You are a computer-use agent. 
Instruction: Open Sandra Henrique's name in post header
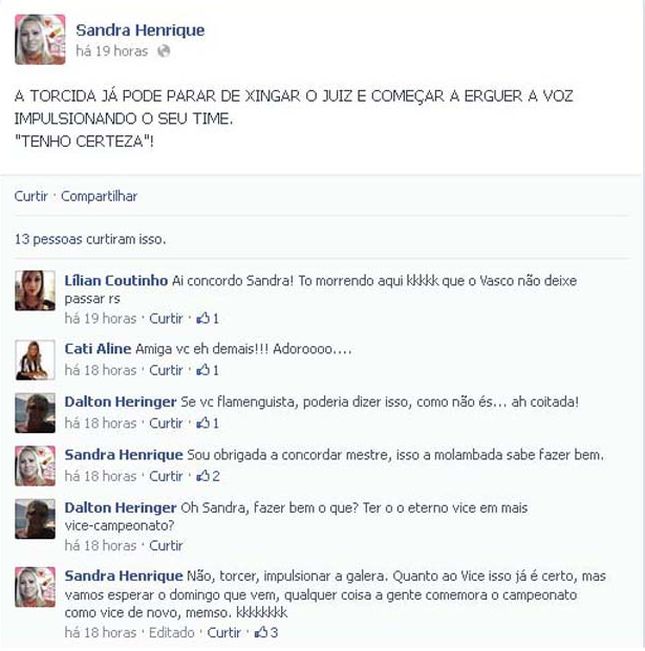pyautogui.click(x=140, y=30)
